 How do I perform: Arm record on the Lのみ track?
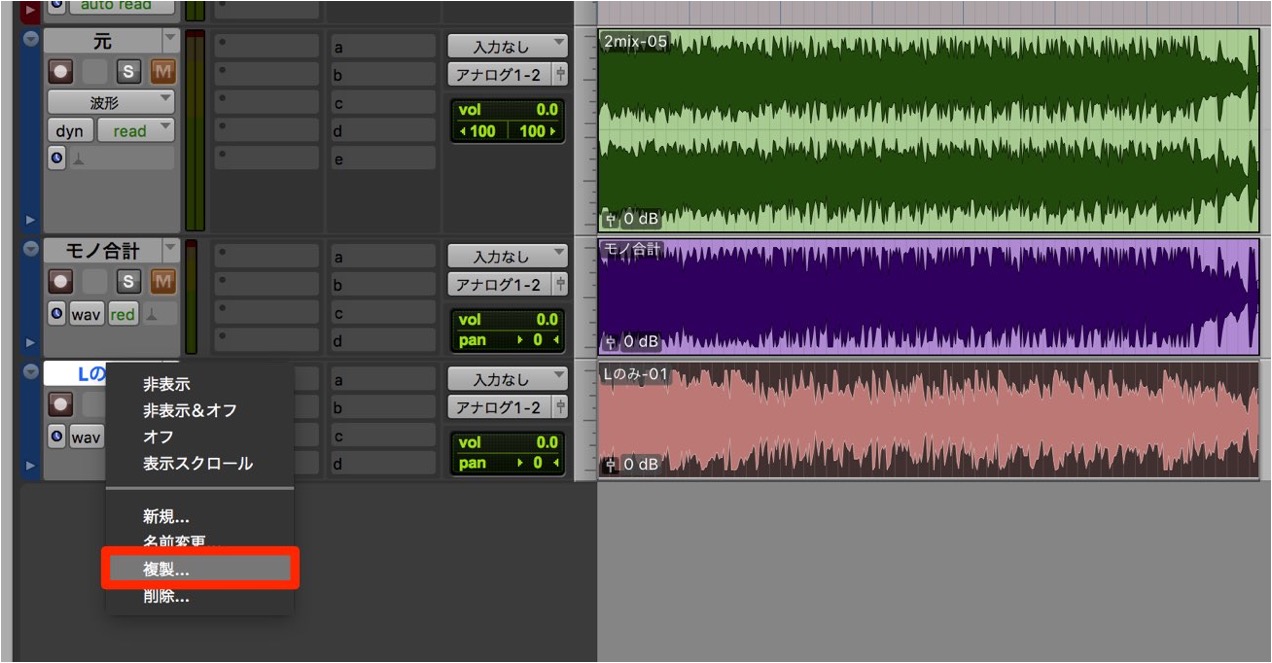click(61, 405)
